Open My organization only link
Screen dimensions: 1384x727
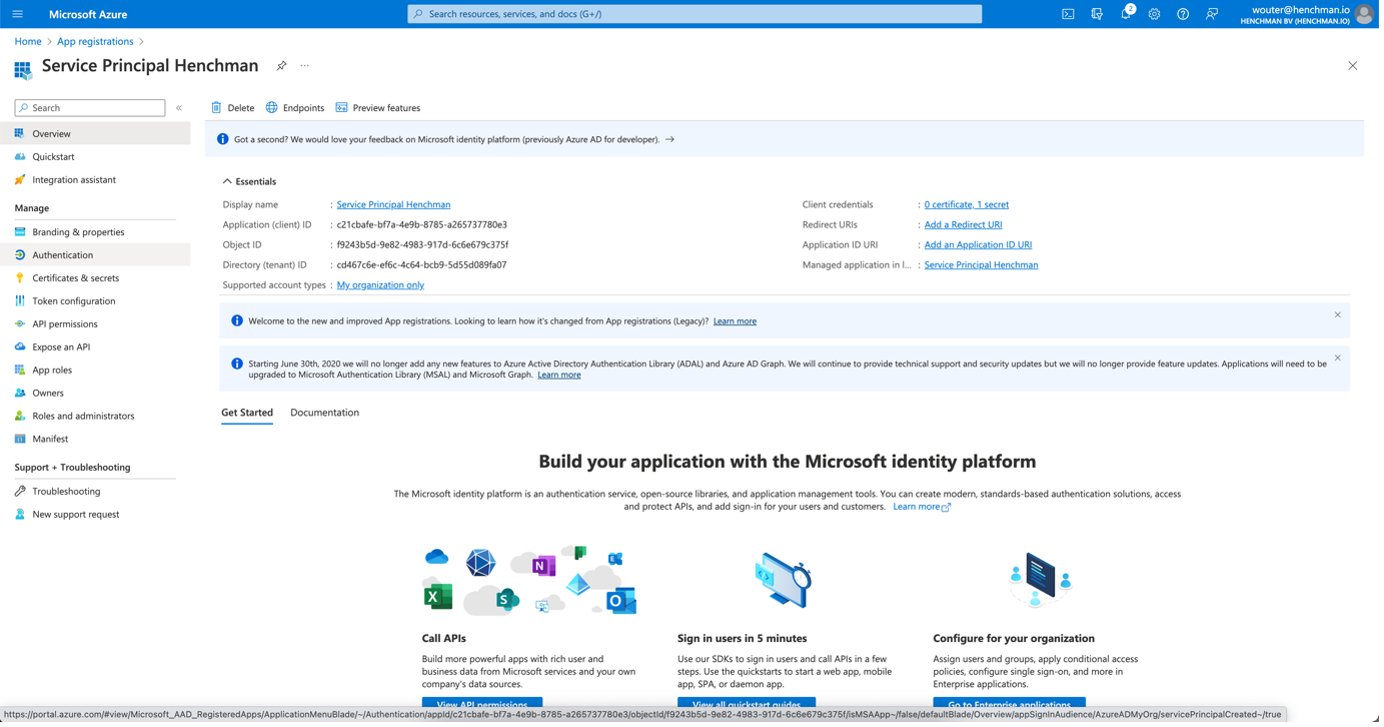pyautogui.click(x=381, y=286)
